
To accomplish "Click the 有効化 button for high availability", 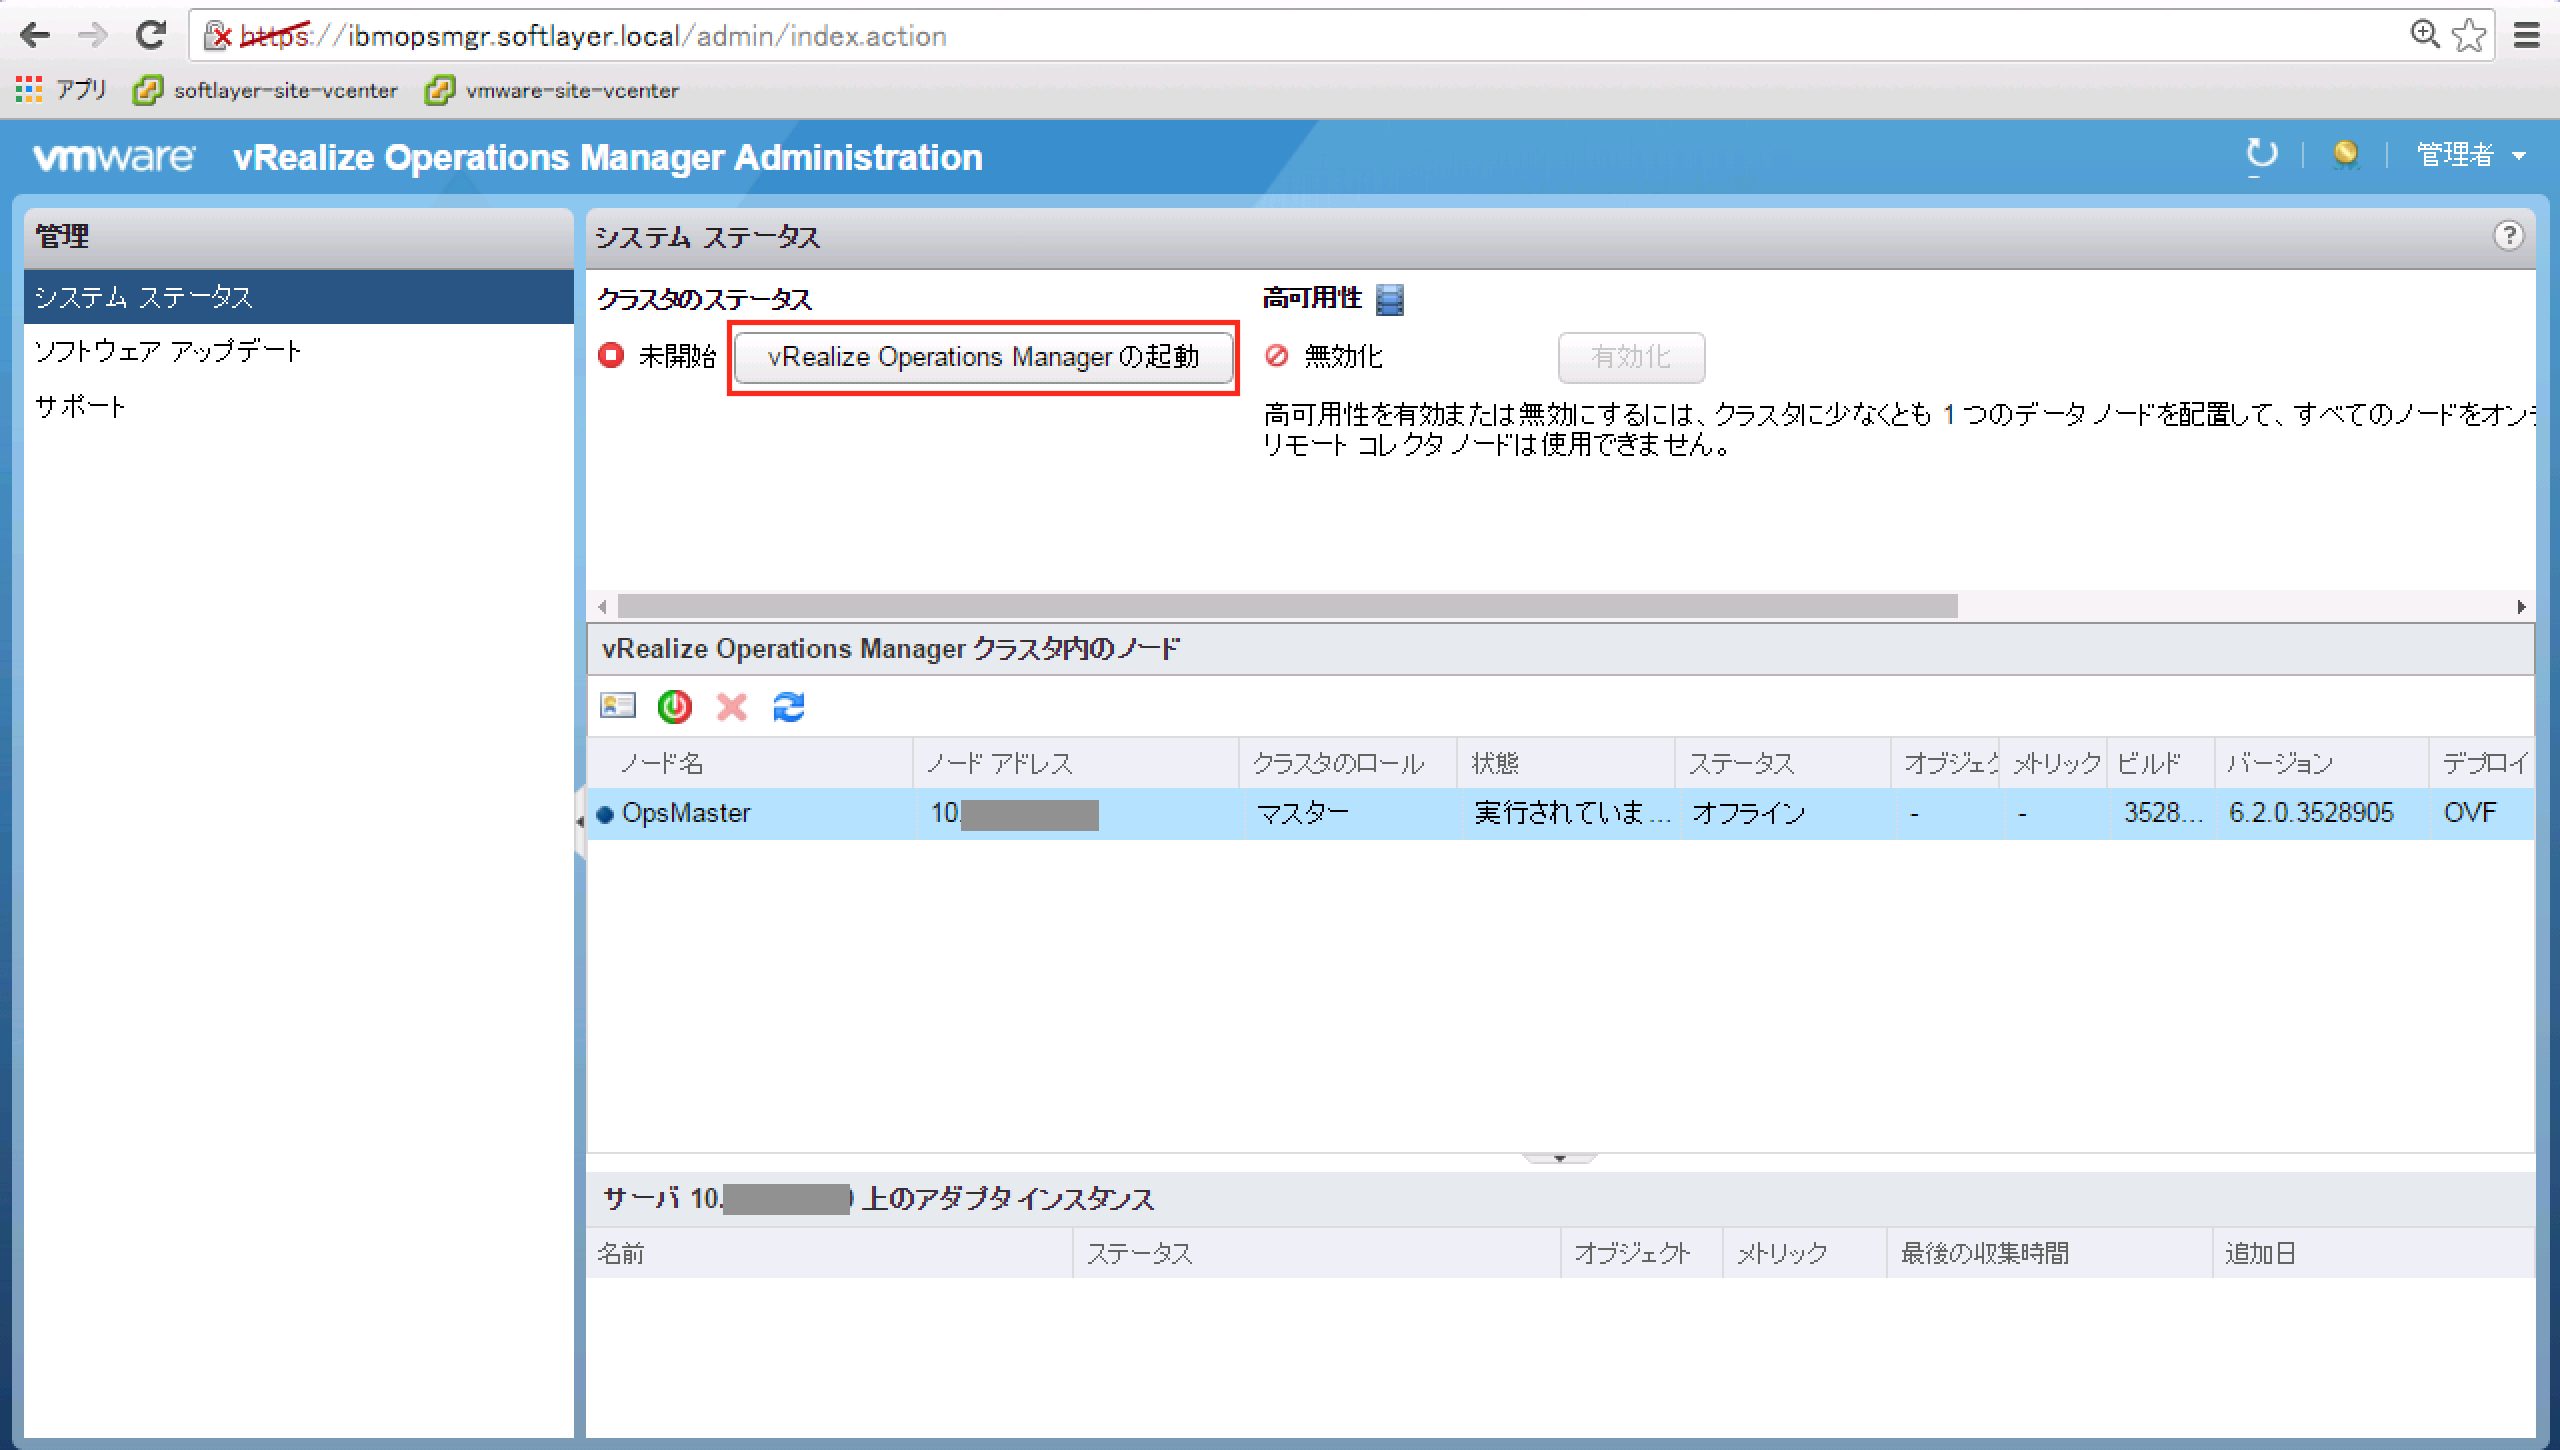I will 1631,357.
